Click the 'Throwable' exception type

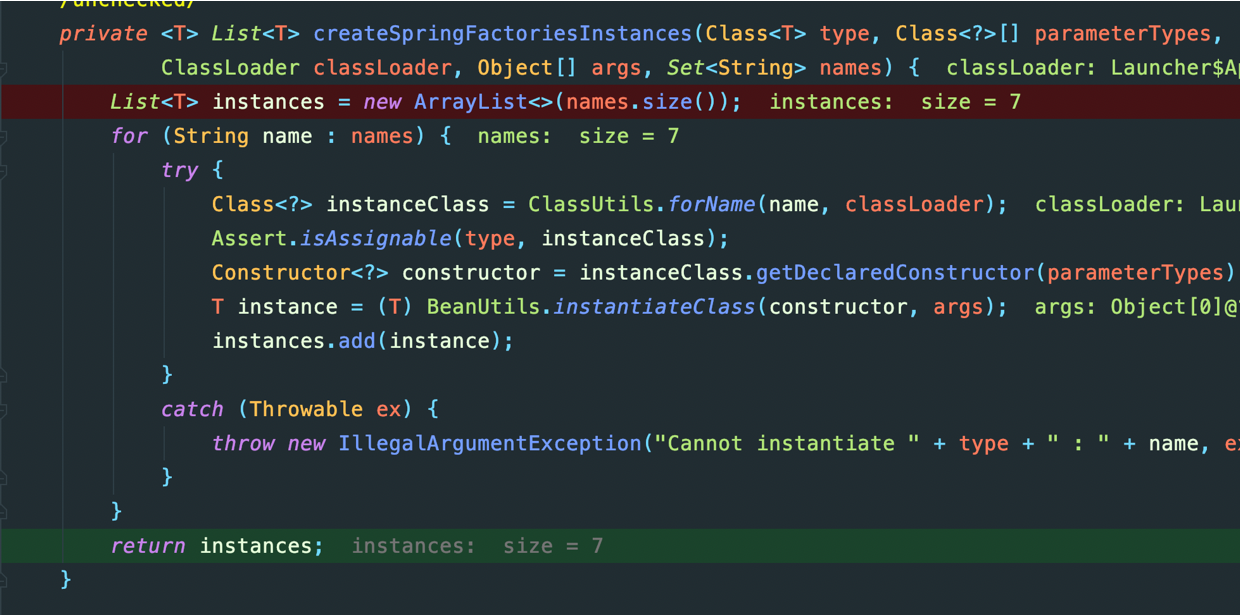click(306, 408)
